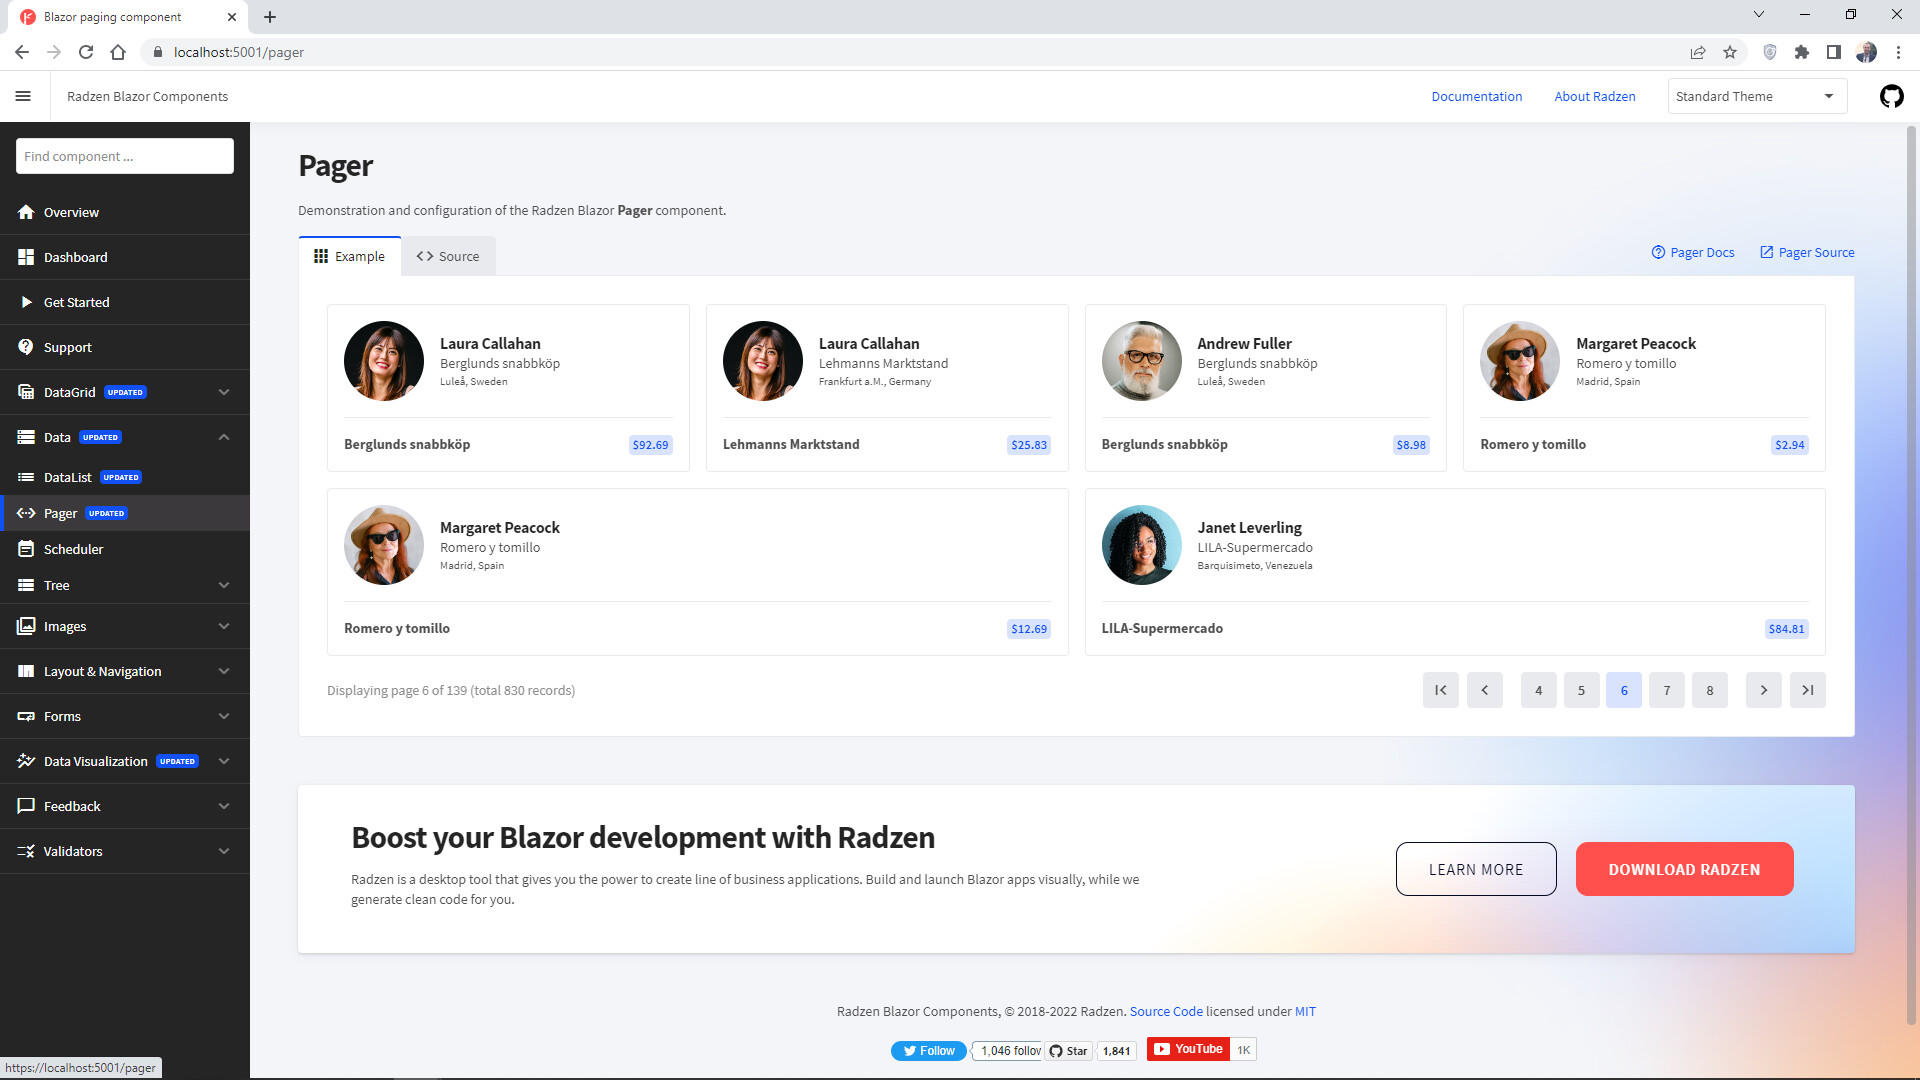This screenshot has height=1080, width=1920.
Task: Click the Scheduler calendar icon
Action: pyautogui.click(x=26, y=549)
